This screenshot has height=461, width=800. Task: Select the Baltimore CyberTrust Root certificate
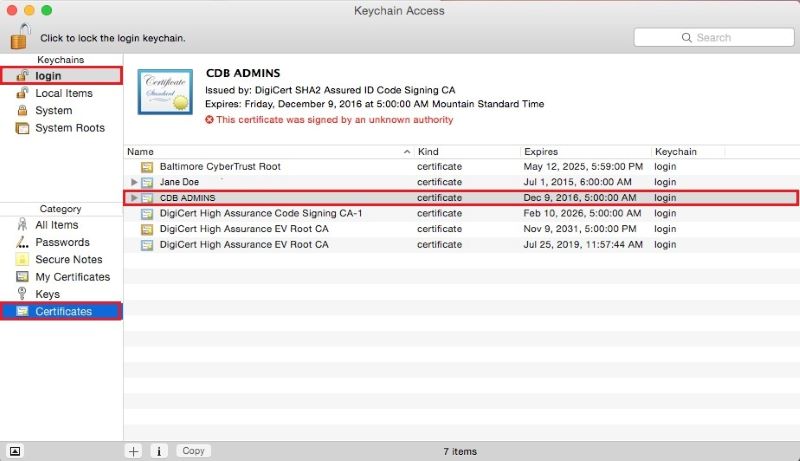click(222, 166)
